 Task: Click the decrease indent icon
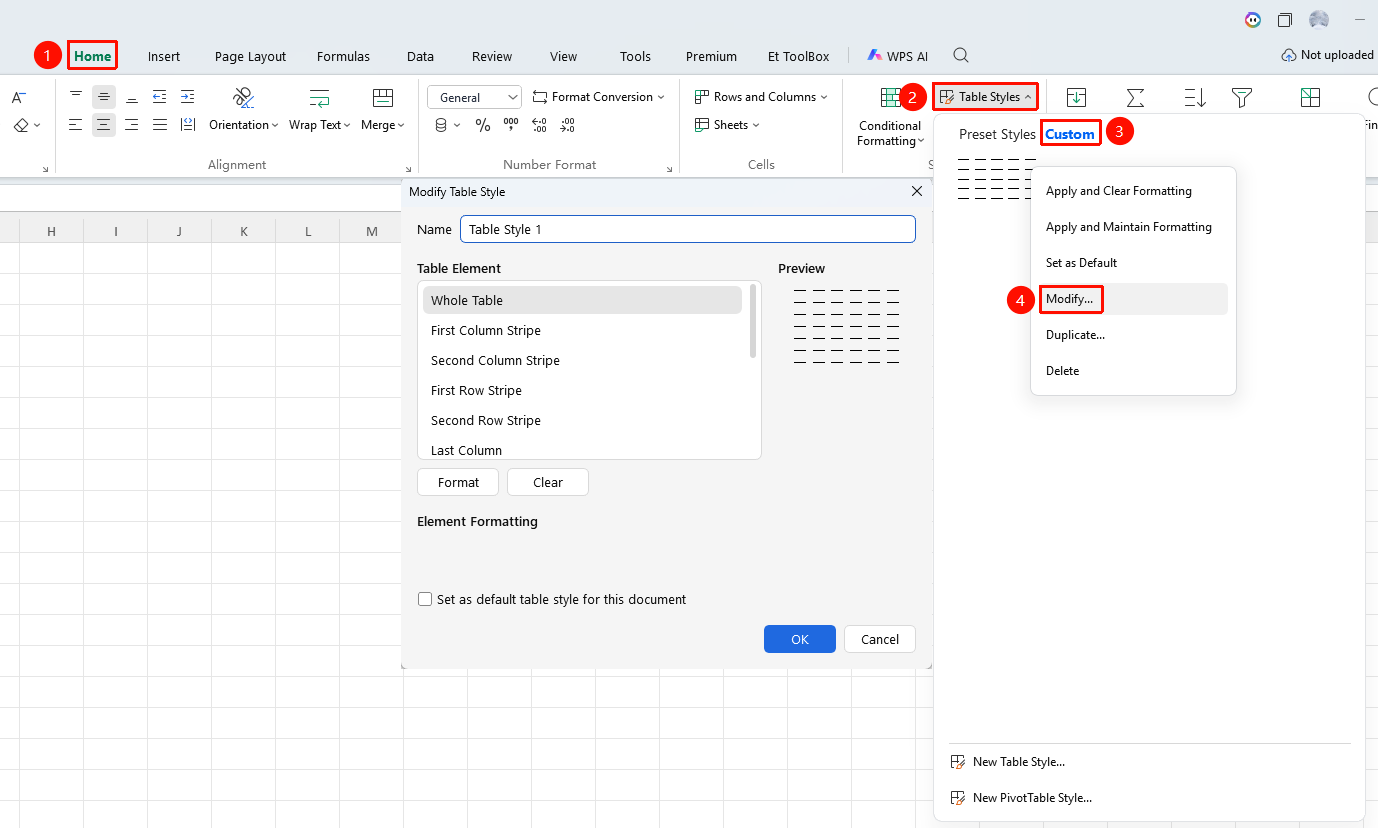(x=160, y=97)
